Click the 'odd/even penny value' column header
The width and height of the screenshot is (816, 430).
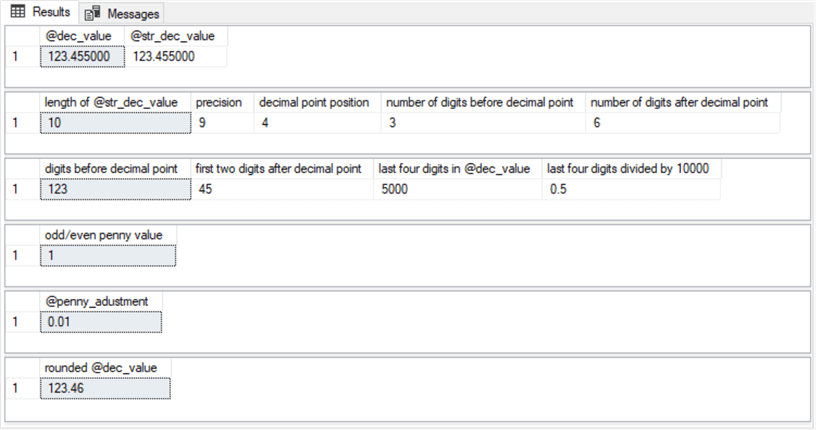tap(108, 235)
